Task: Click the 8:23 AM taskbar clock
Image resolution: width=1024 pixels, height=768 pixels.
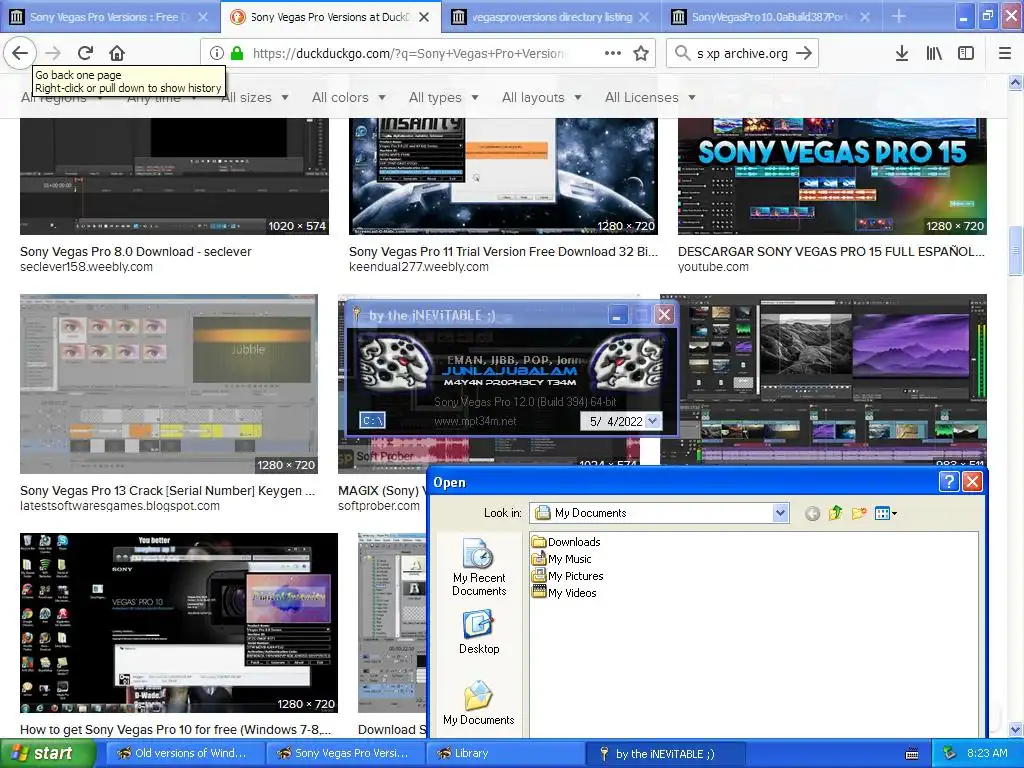Action: click(987, 754)
